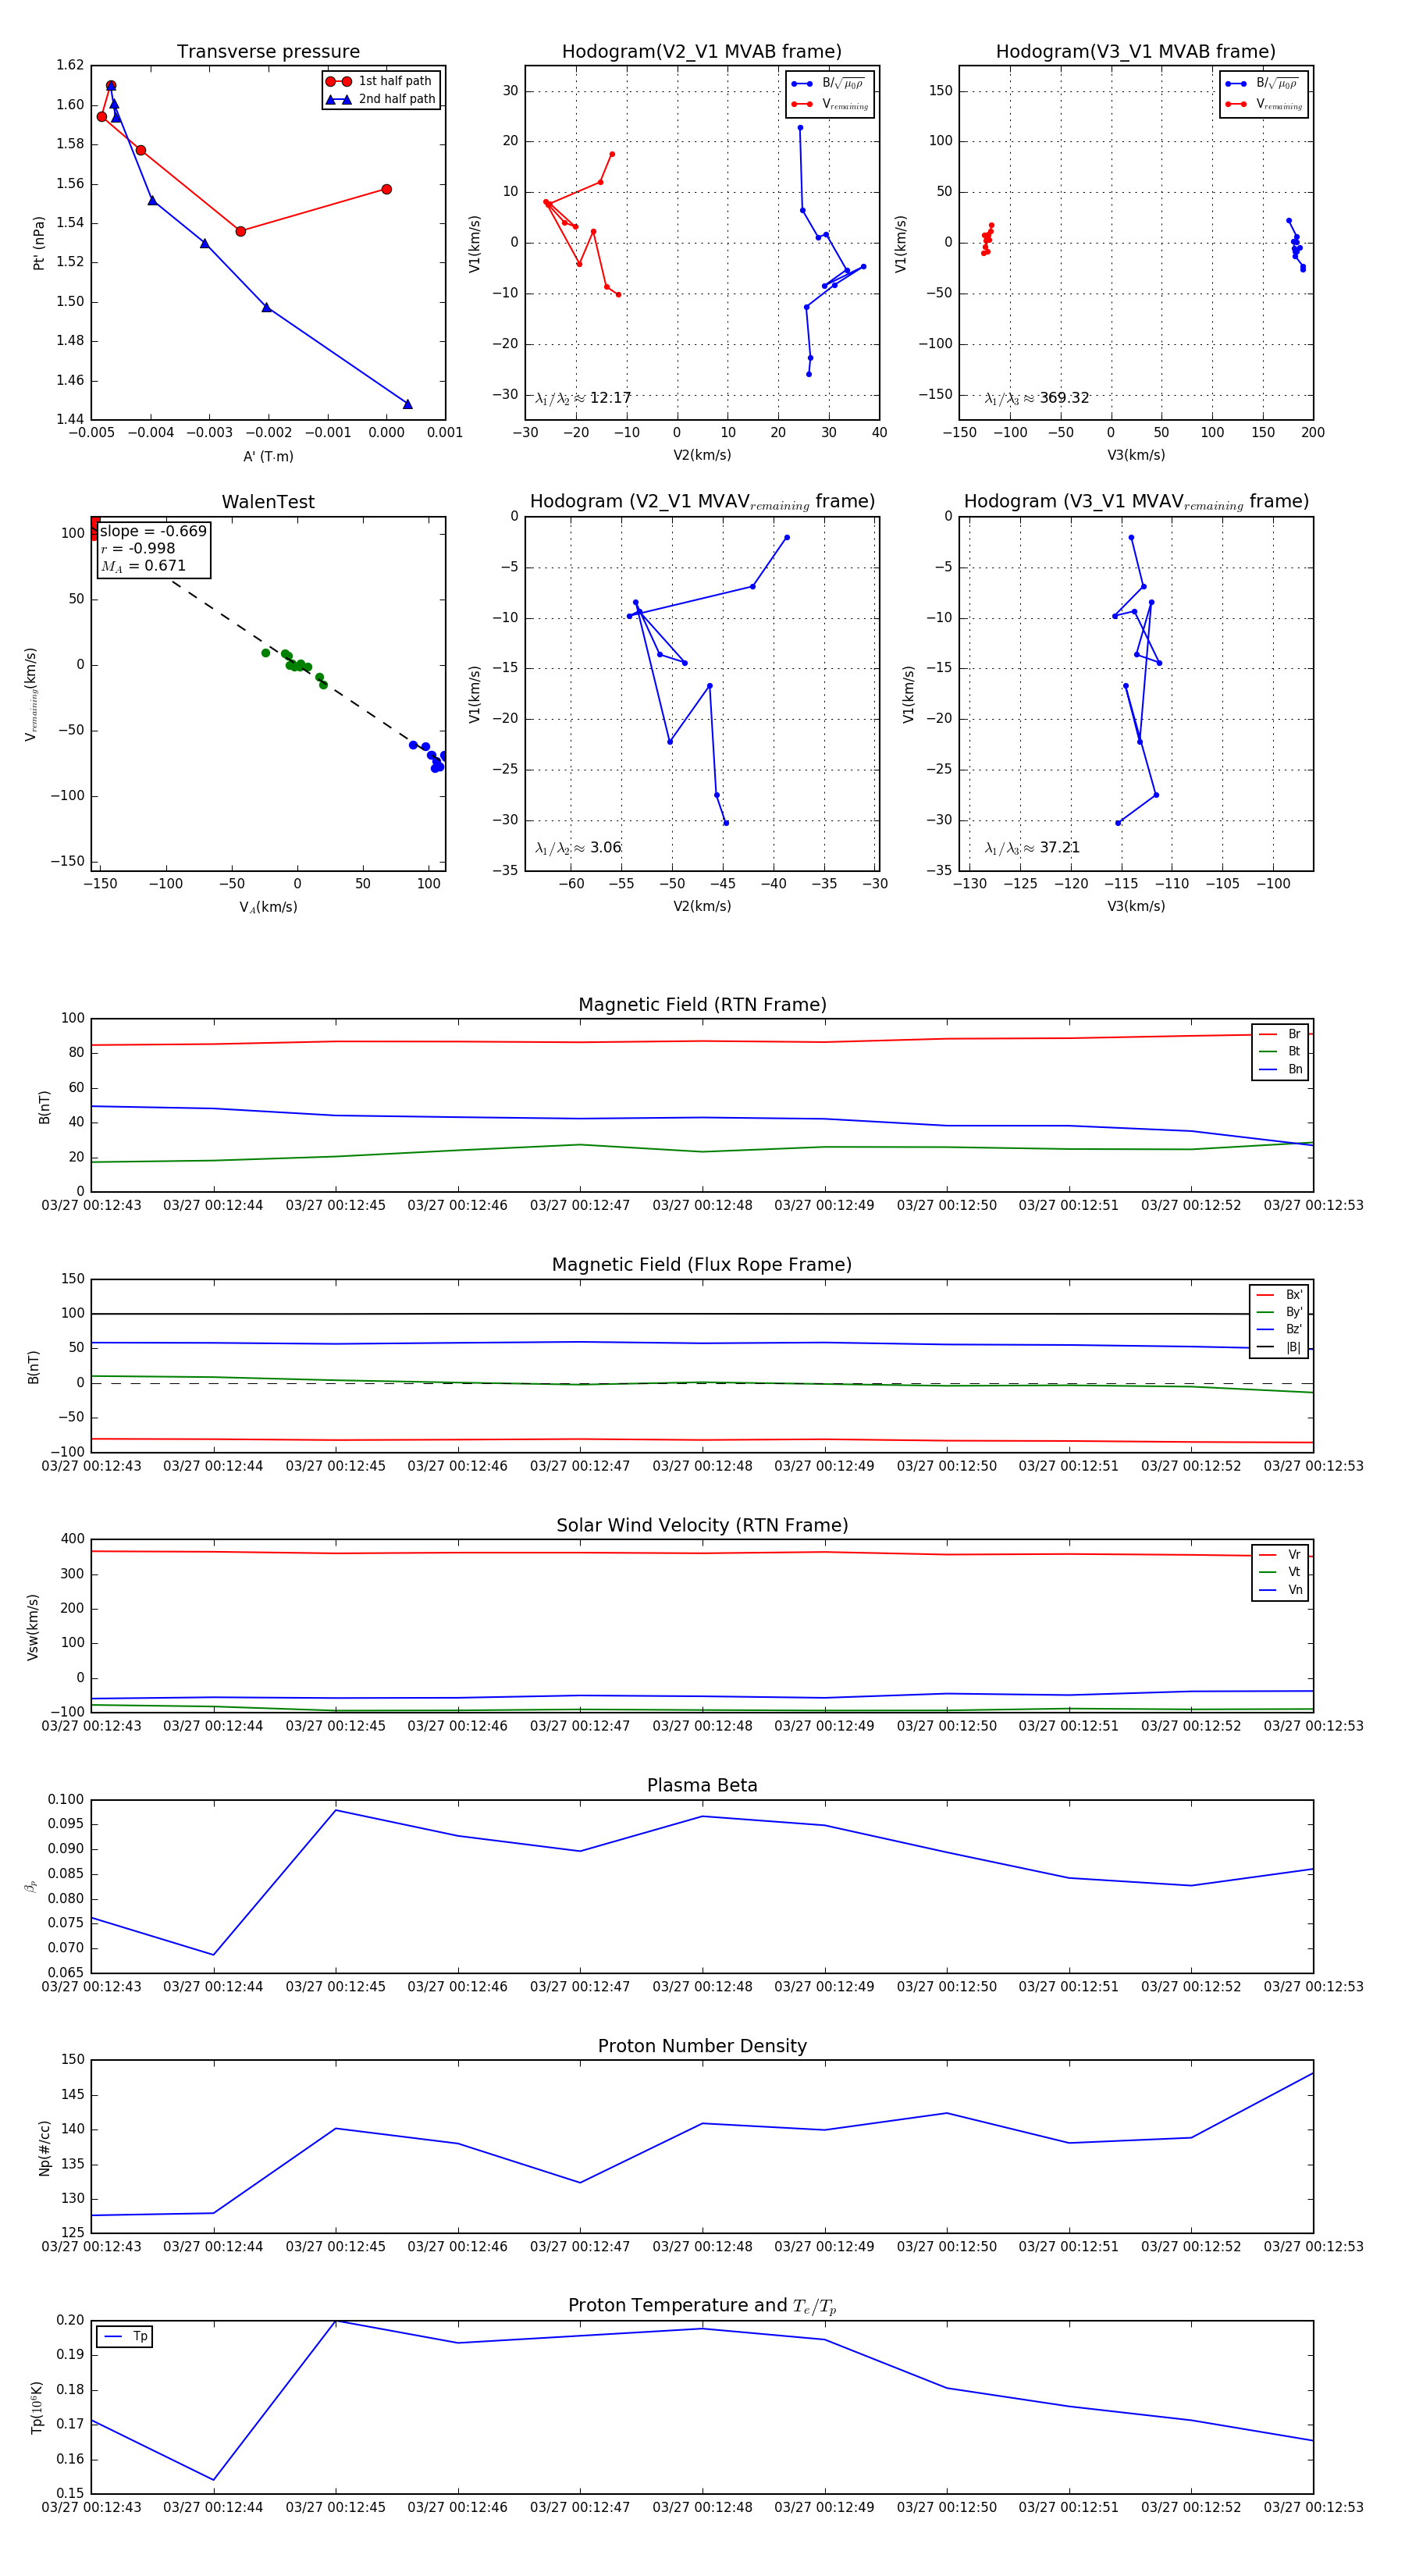Click the Vr legend entry in Solar Wind Velocity plot
Screen dimensions: 1405x2576
(1280, 1555)
